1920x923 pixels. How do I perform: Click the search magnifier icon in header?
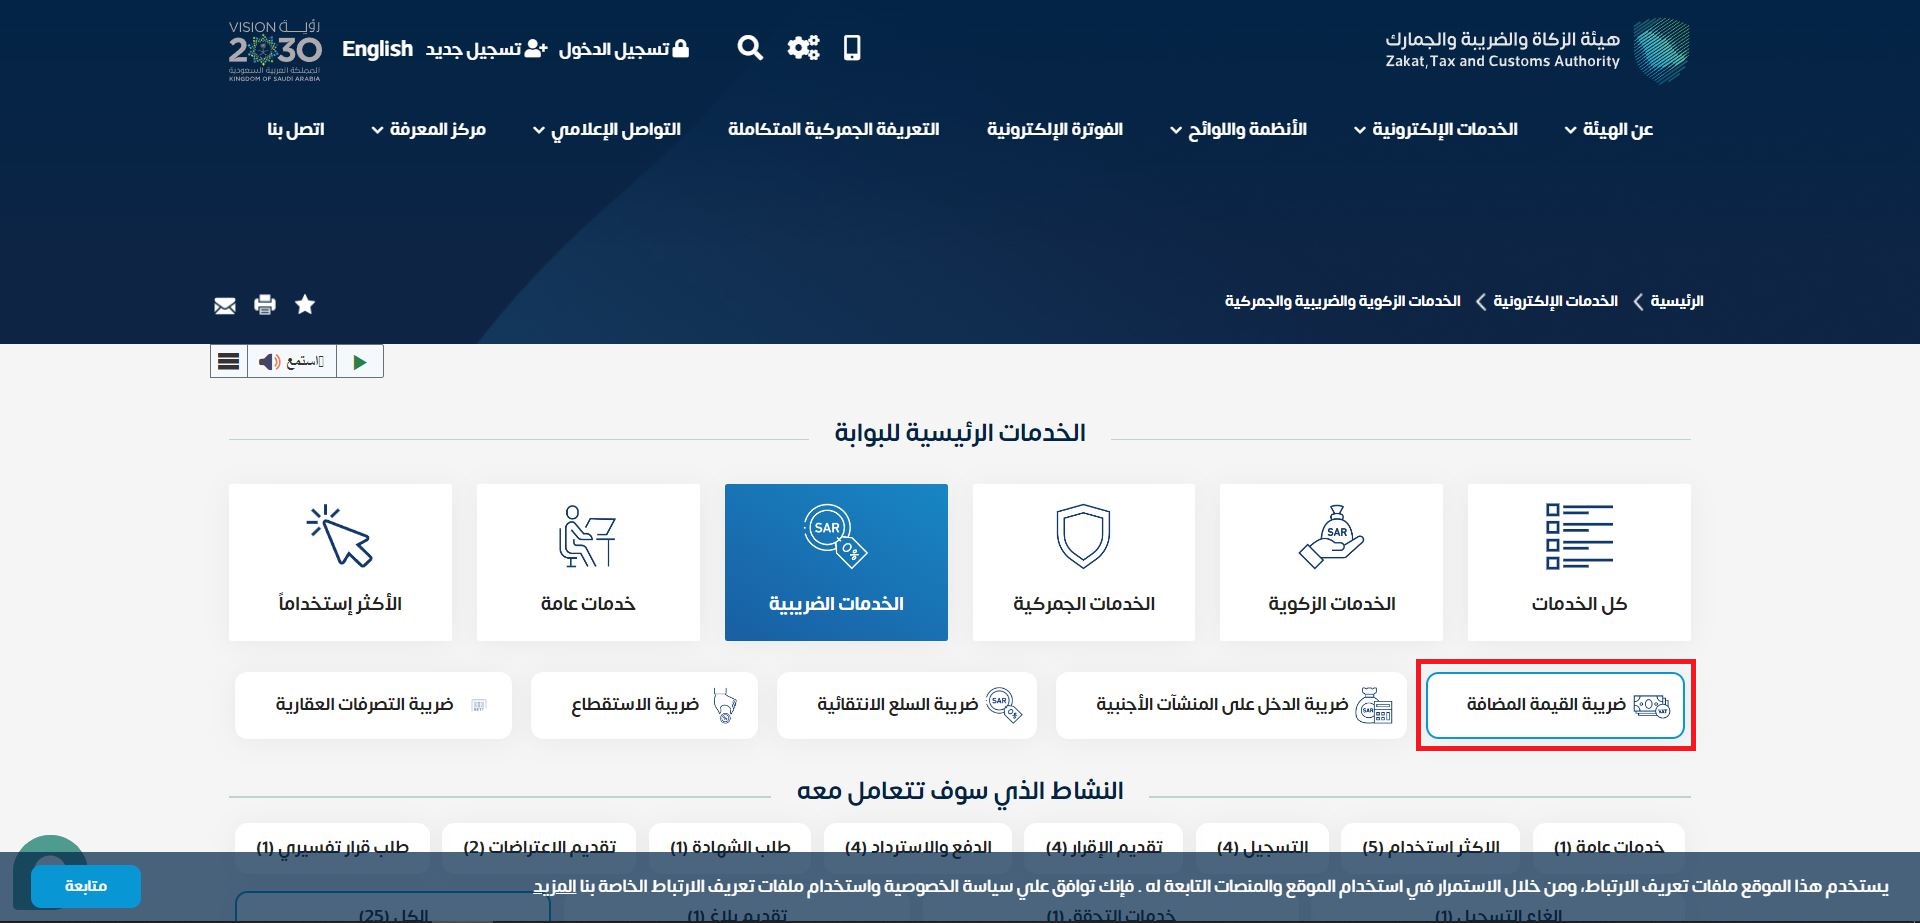pos(749,47)
